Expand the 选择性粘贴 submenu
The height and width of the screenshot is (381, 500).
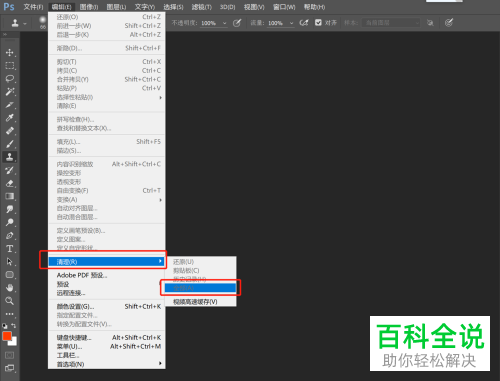(107, 97)
